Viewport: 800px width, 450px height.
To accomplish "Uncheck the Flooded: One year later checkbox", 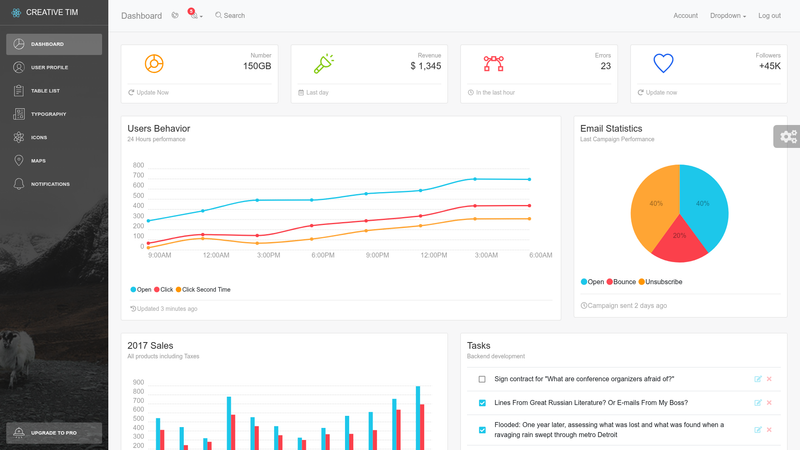I will coord(482,430).
